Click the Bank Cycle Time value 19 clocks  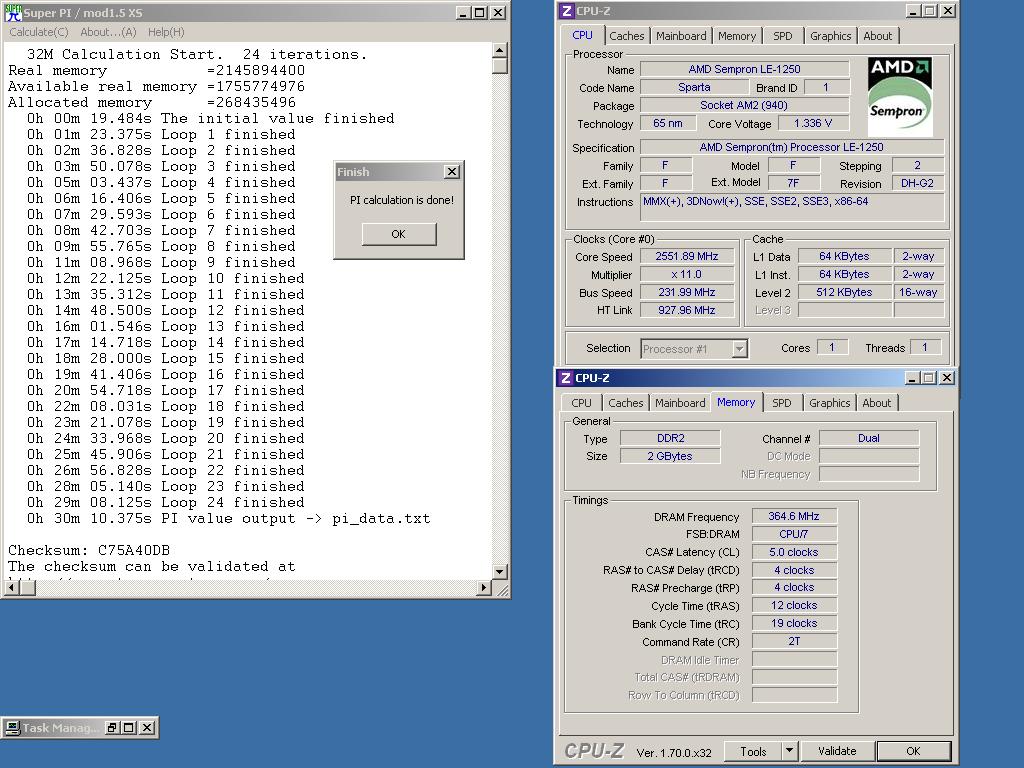click(x=794, y=624)
